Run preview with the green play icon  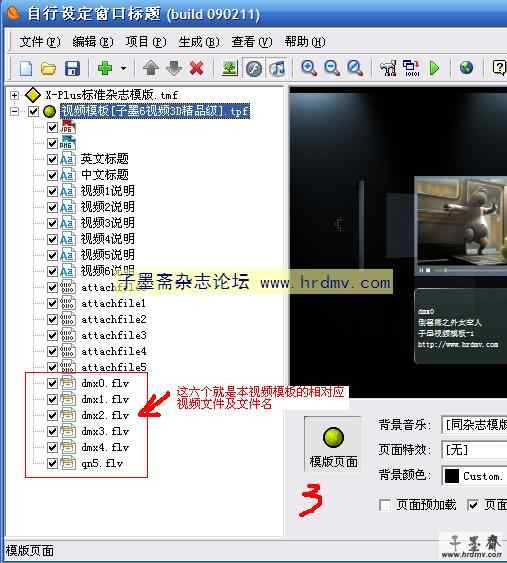coord(434,68)
